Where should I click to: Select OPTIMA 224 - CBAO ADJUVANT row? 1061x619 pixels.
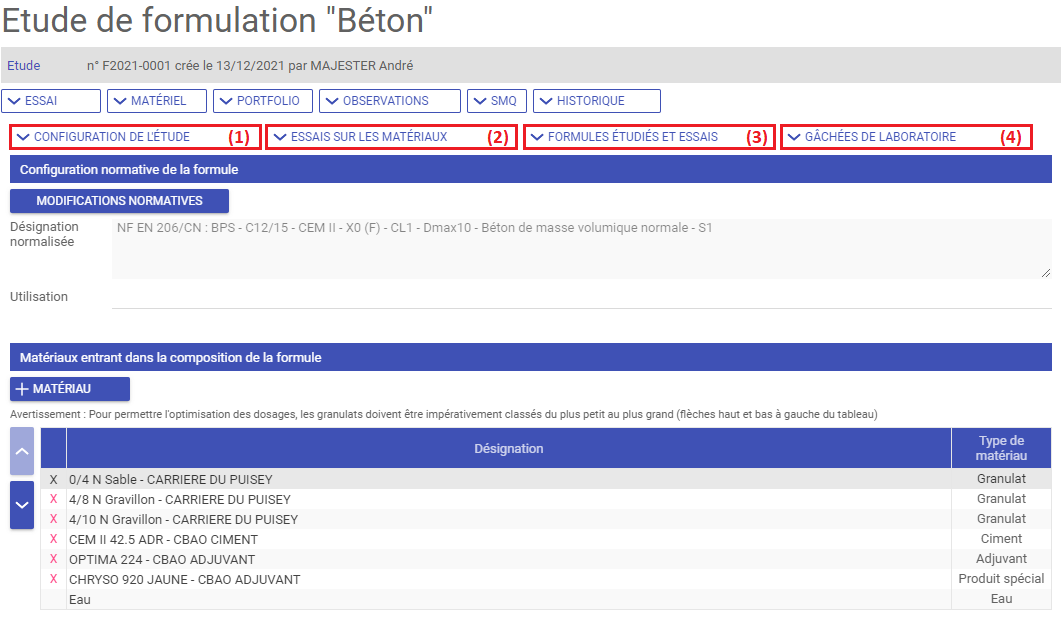[x=509, y=559]
